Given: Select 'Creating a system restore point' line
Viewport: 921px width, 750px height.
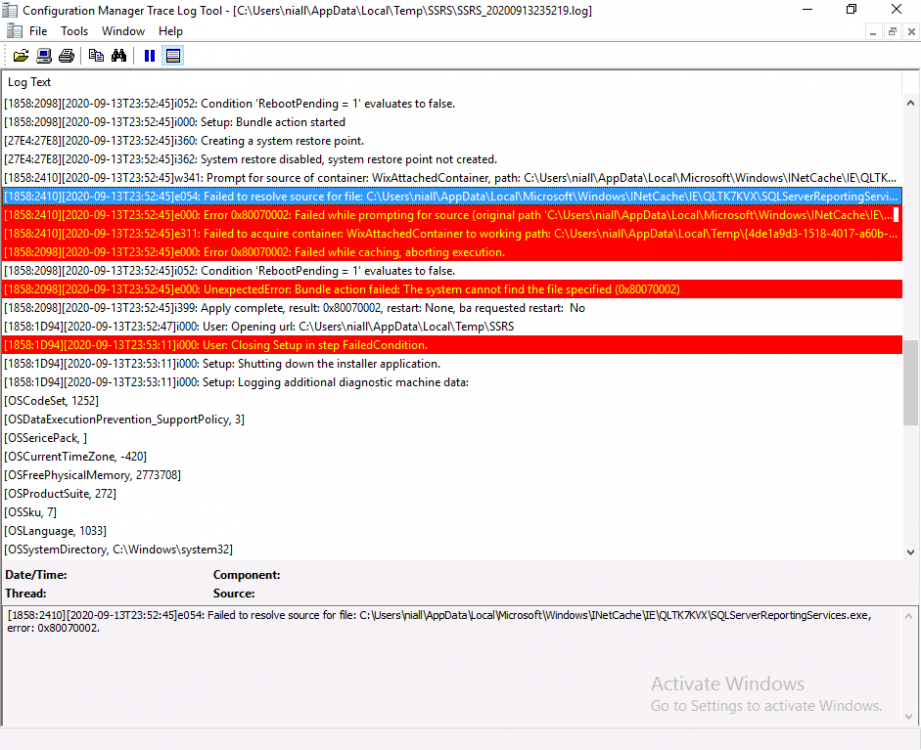Looking at the screenshot, I should pos(452,141).
